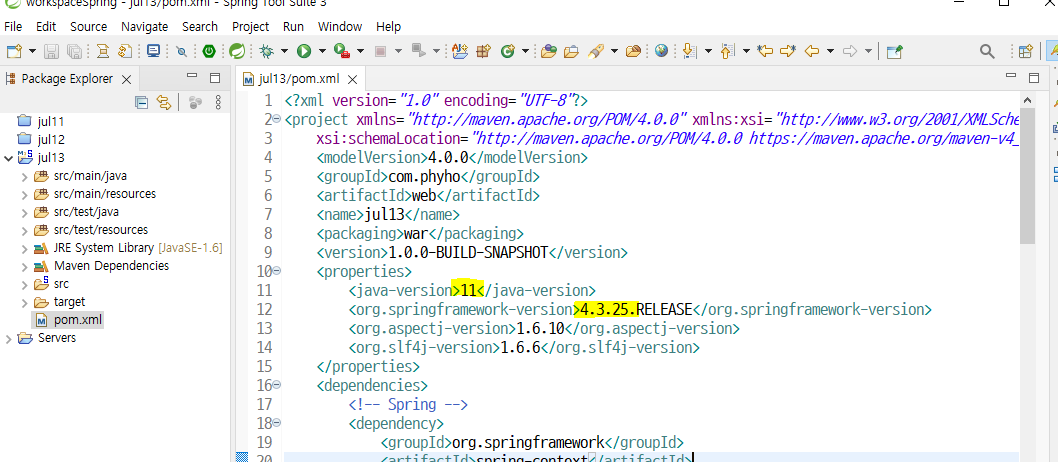Click the editor vertical scrollbar thumb
1058x462 pixels.
coord(1027,174)
